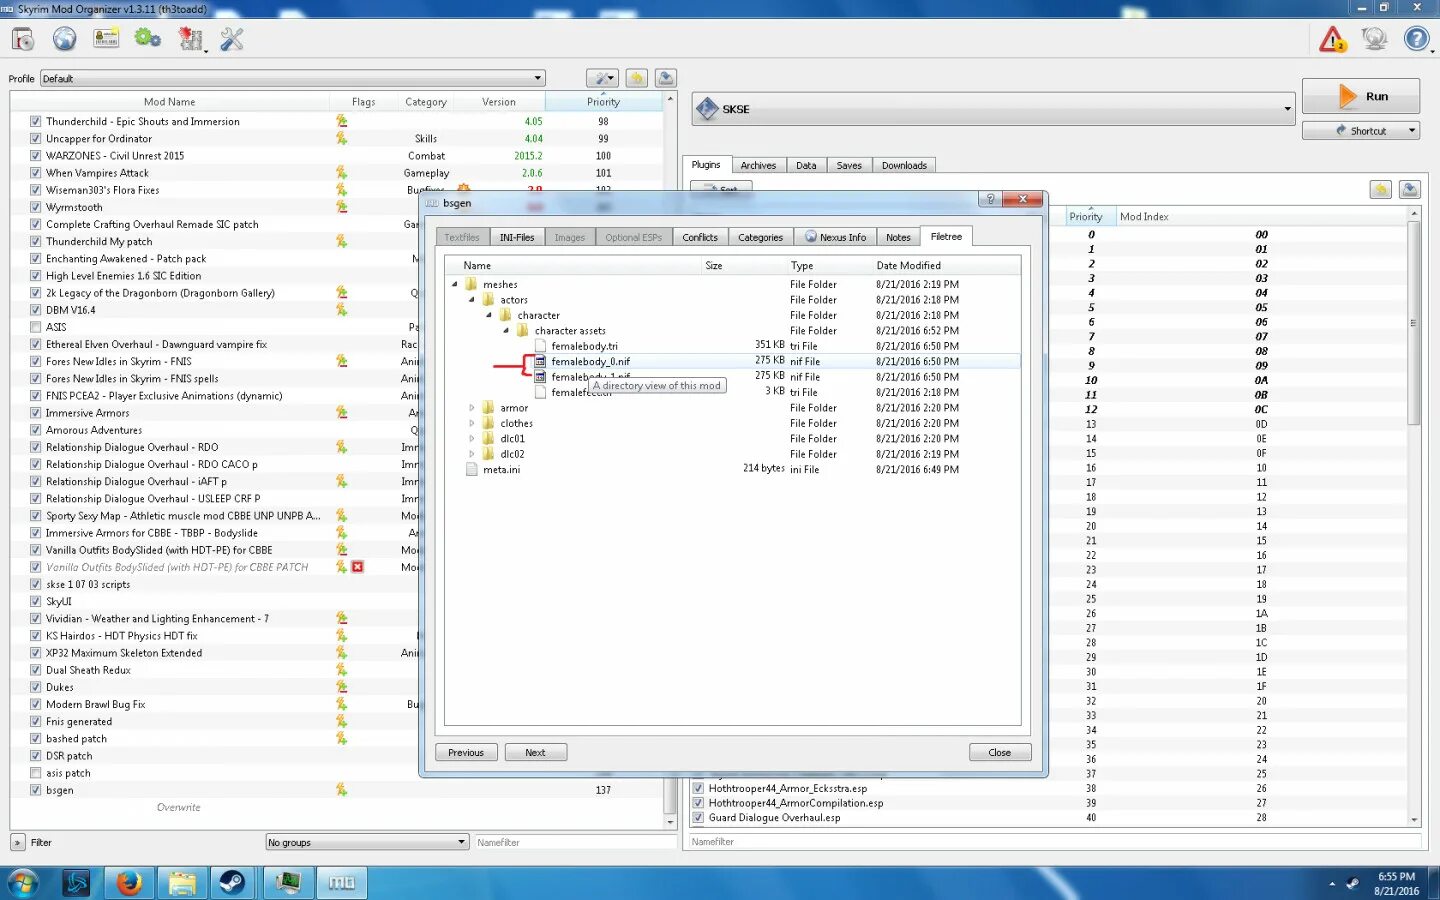This screenshot has height=900, width=1440.
Task: Open Steam from the taskbar
Action: [232, 883]
